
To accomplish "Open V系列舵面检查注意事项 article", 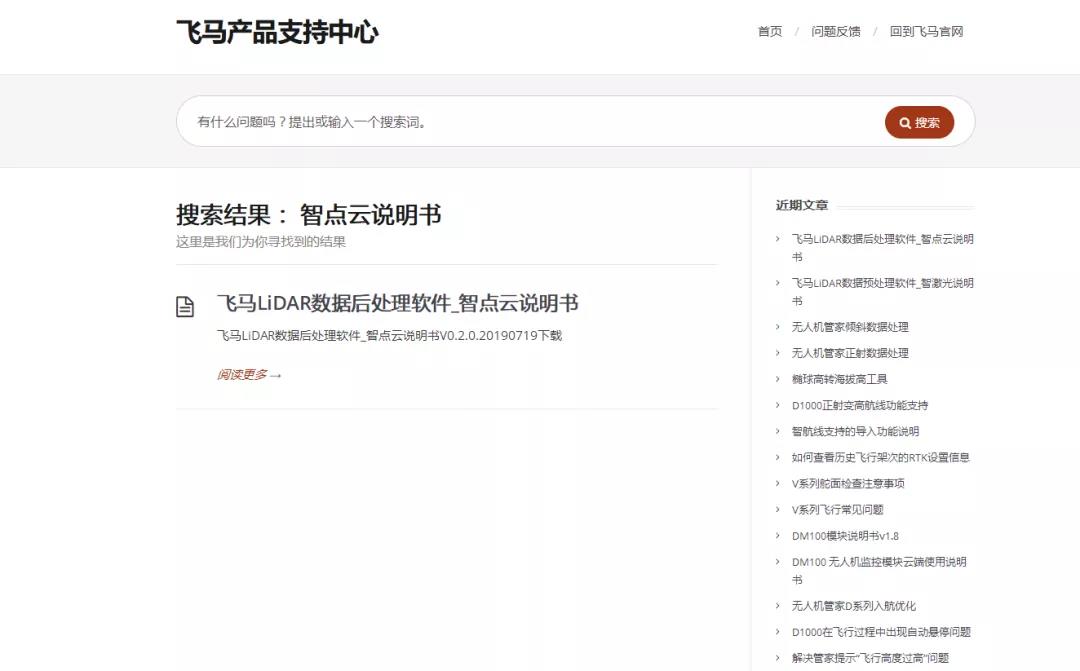I will tap(847, 483).
